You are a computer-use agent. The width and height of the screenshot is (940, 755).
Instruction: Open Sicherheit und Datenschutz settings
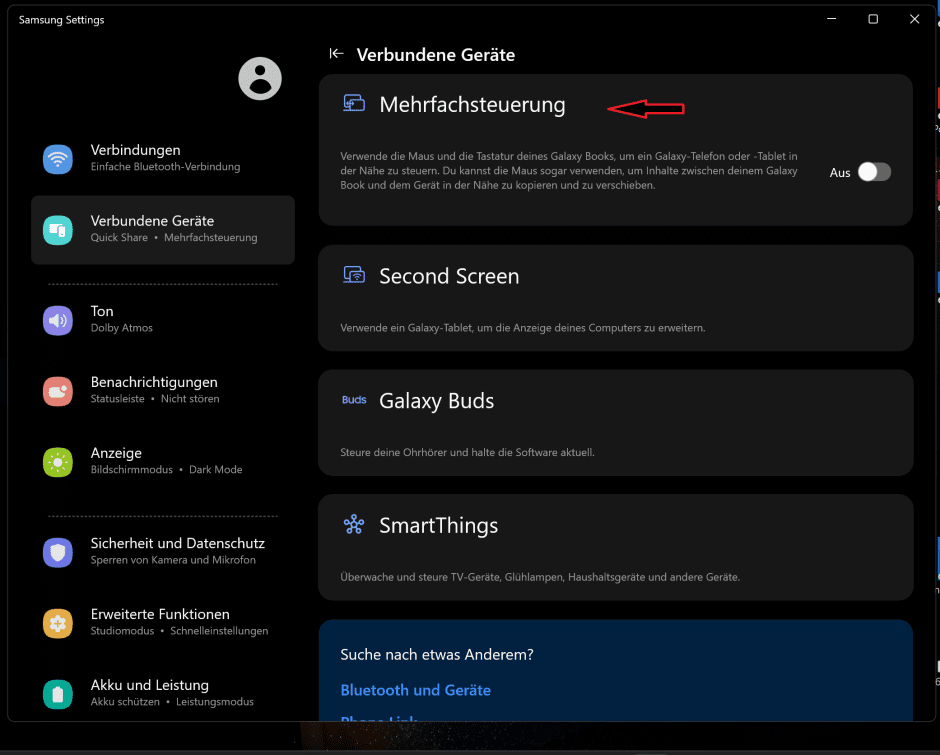(x=163, y=552)
